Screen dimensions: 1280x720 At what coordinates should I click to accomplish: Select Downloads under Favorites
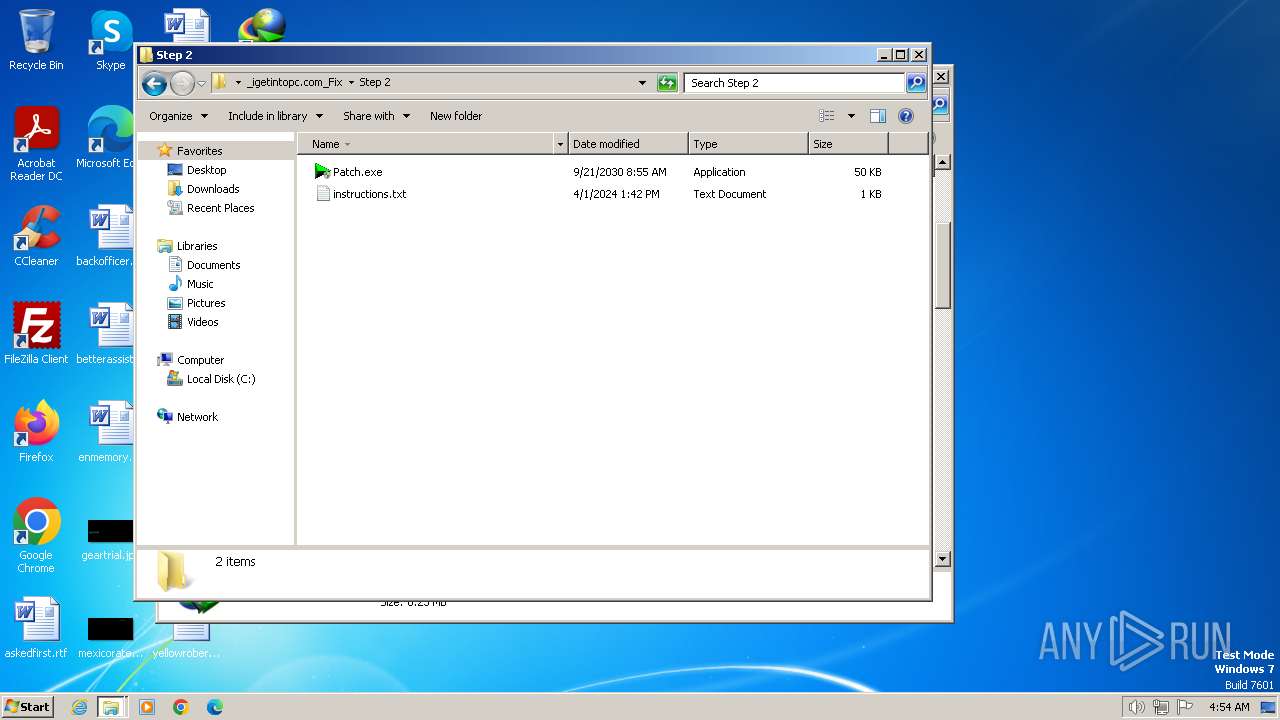tap(213, 189)
